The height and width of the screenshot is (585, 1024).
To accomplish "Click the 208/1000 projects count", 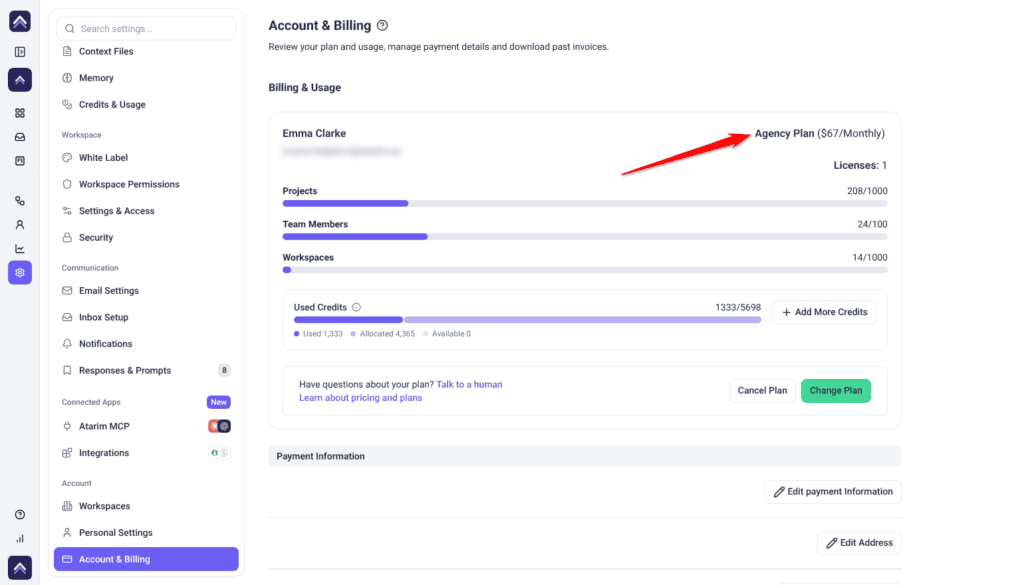I will [x=867, y=191].
